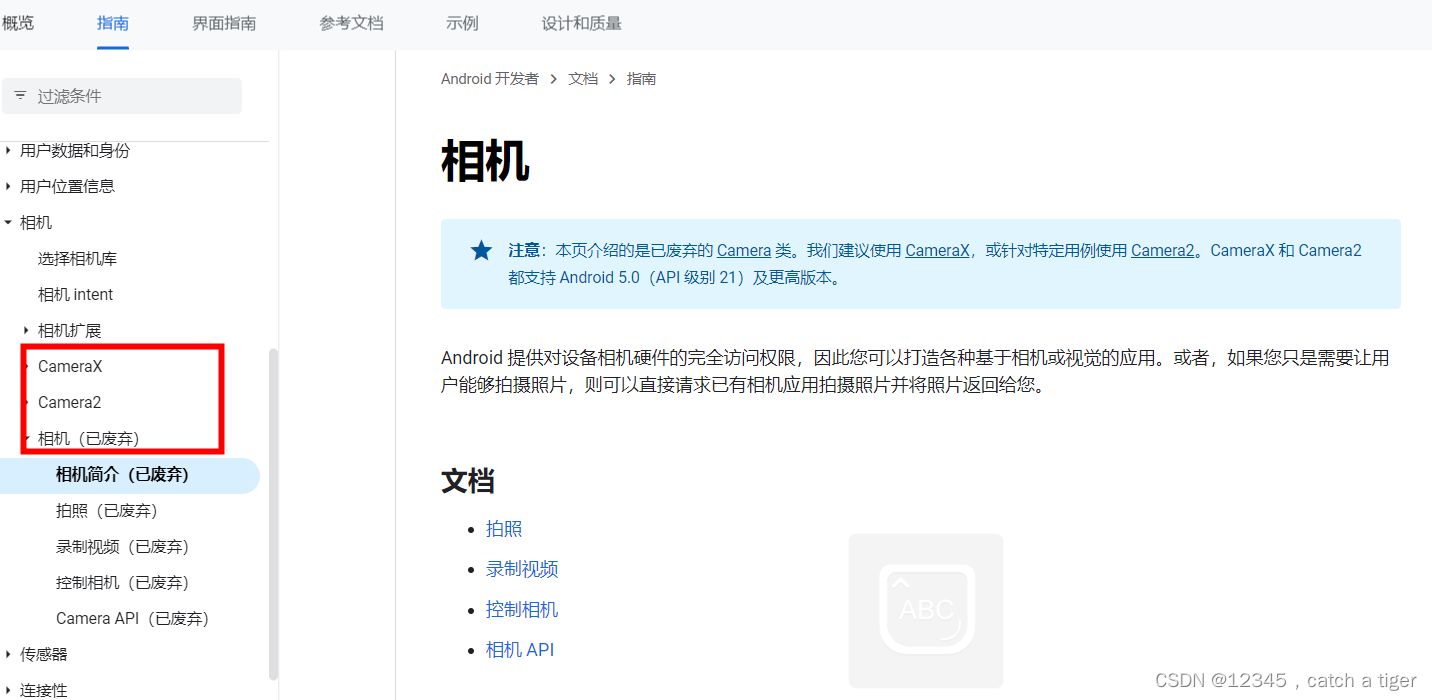Screen dimensions: 1432x700
Task: Expand the 连接性 arrow
Action: (9, 691)
